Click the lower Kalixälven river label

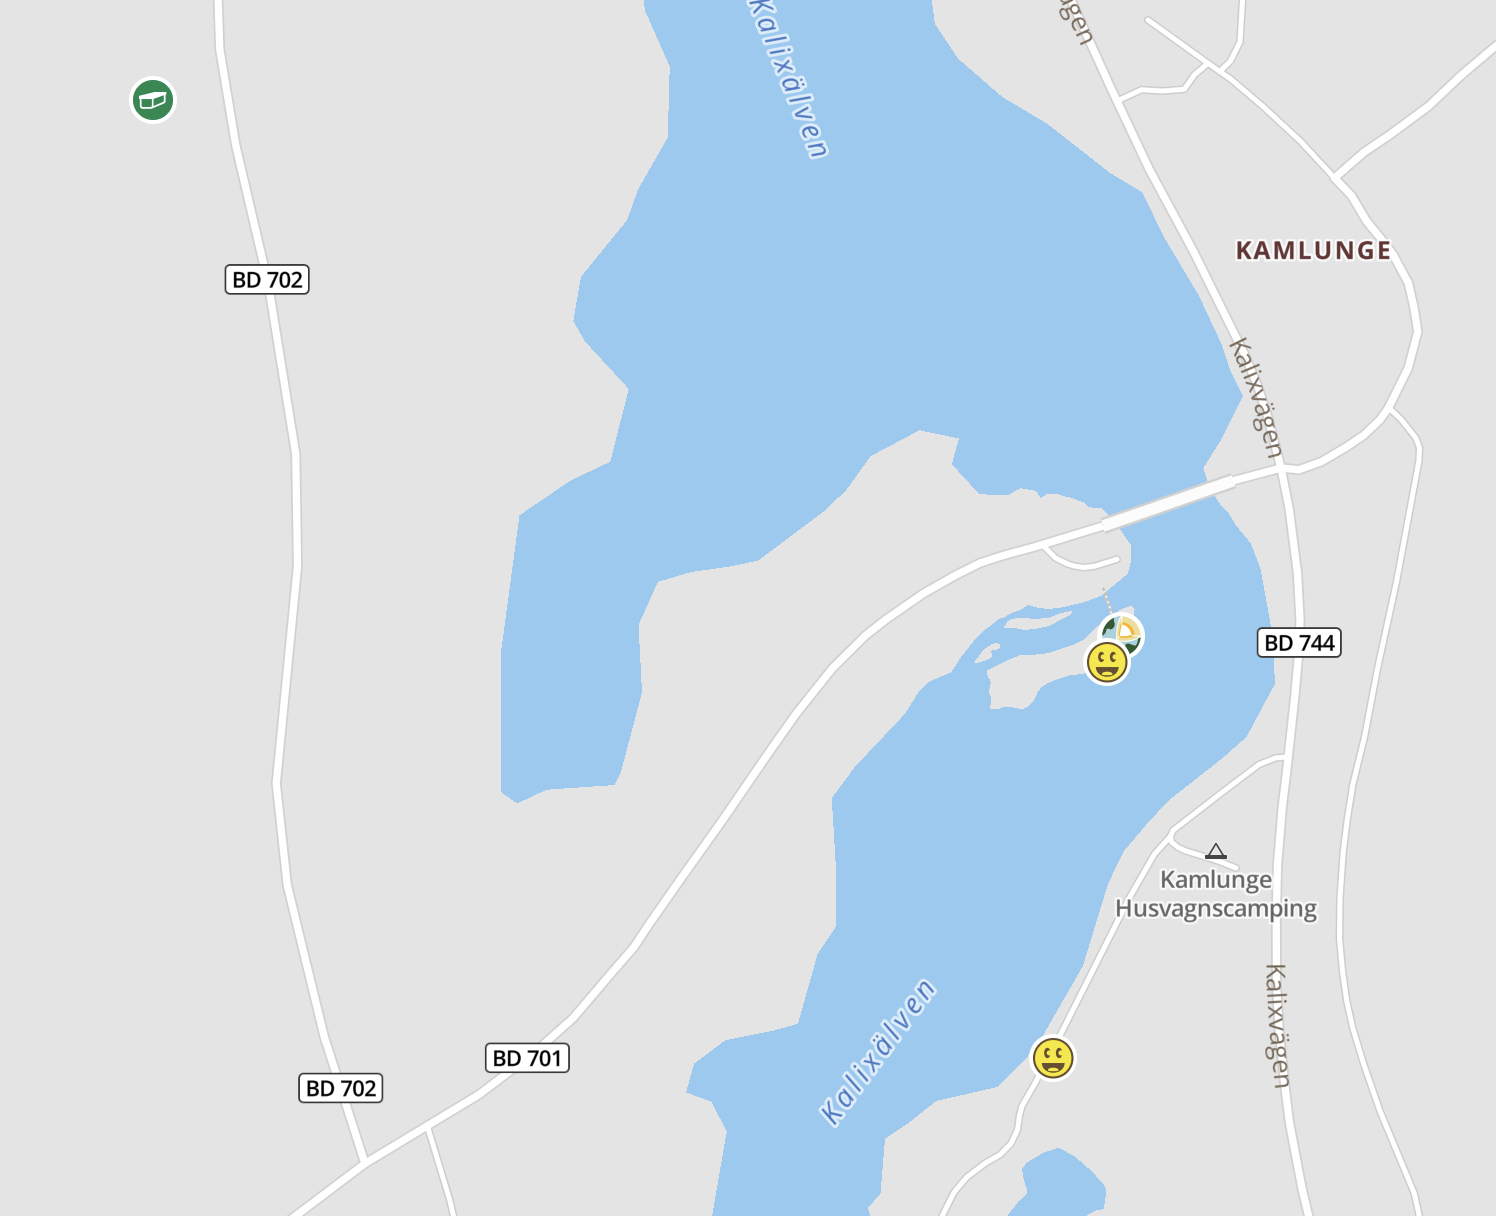[x=878, y=1052]
